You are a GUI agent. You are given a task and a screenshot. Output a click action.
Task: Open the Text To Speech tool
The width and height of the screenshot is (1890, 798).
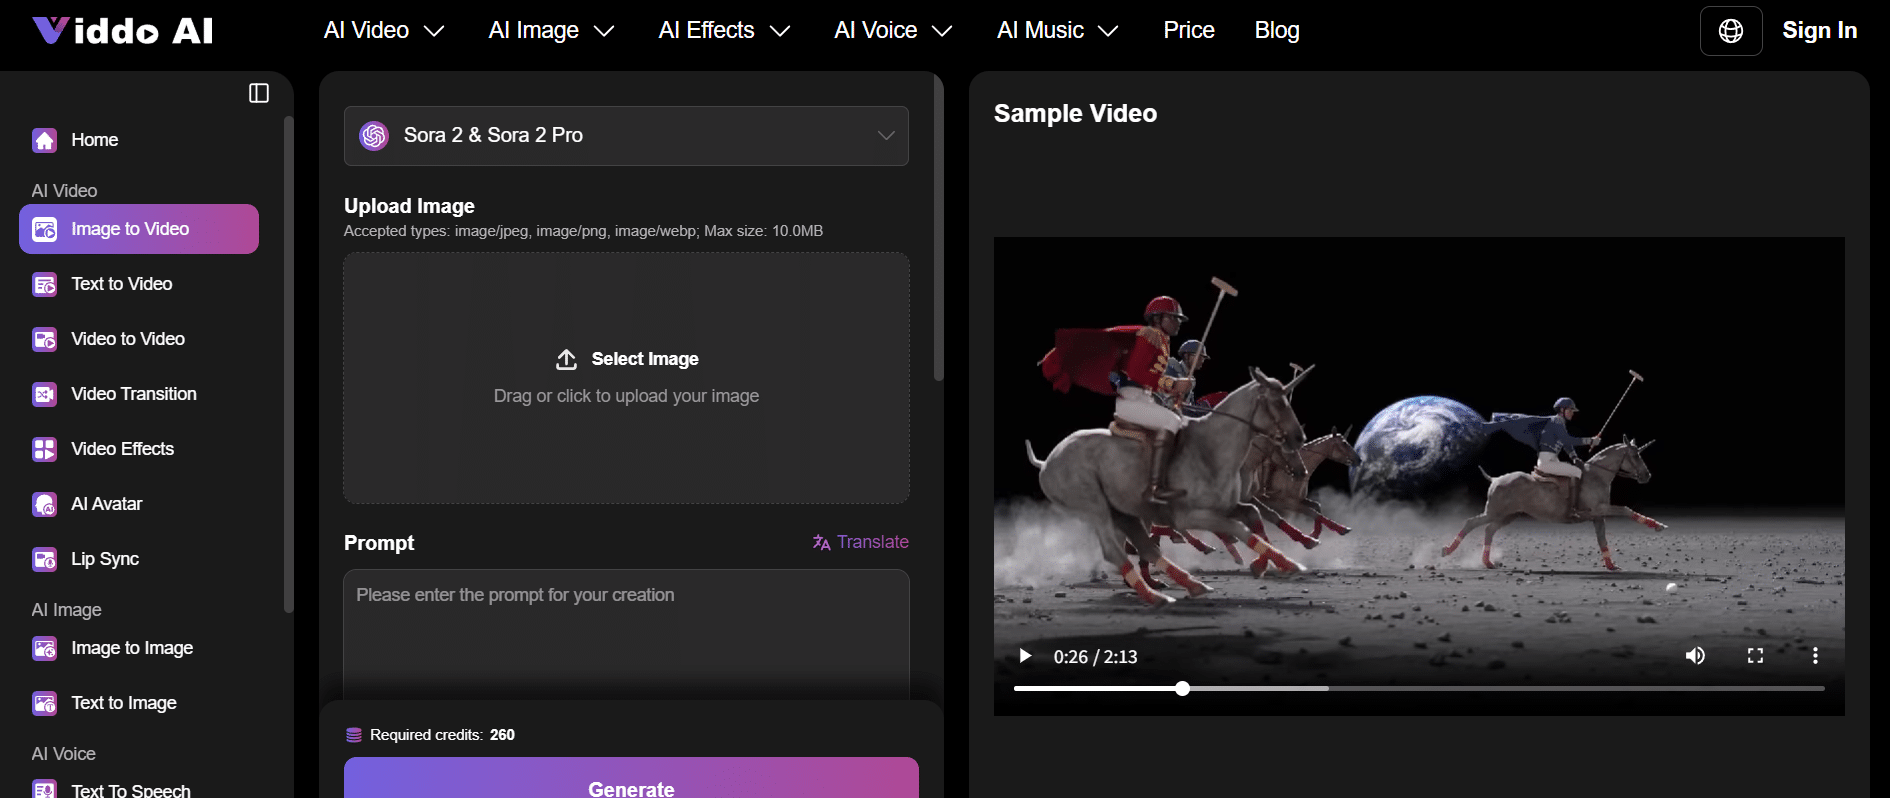131,789
